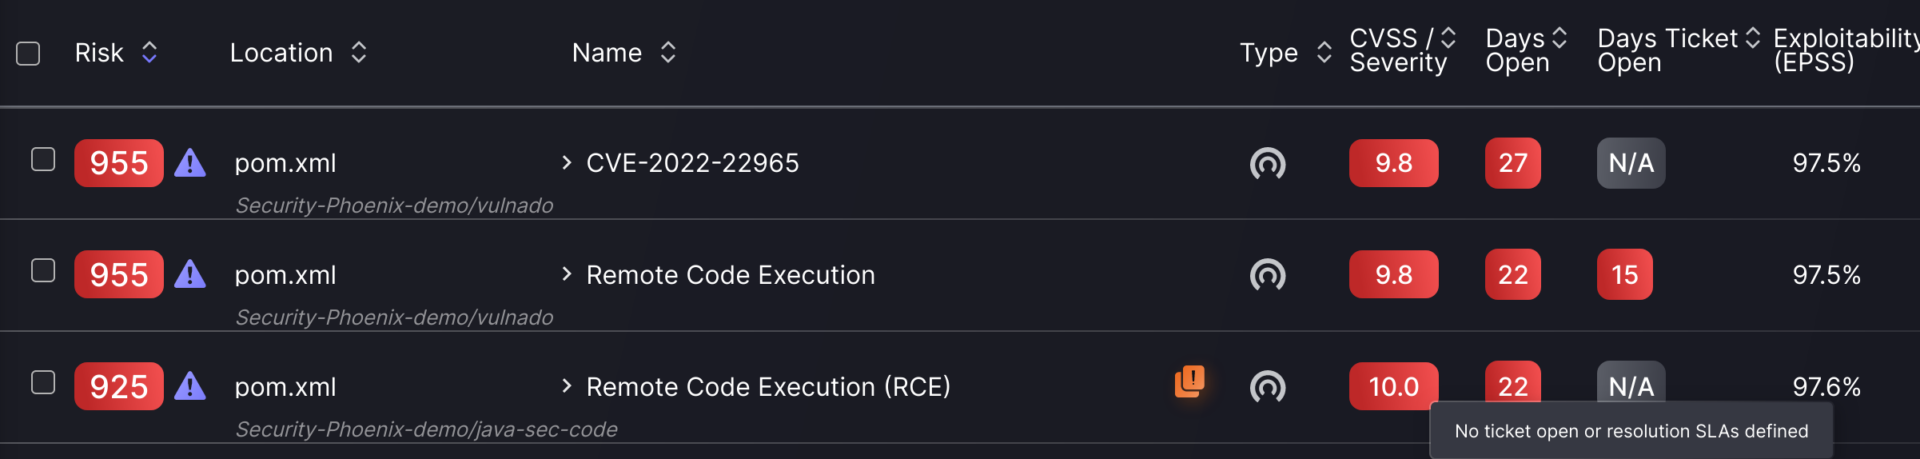Toggle the select-all checkbox in header
1920x459 pixels.
28,53
